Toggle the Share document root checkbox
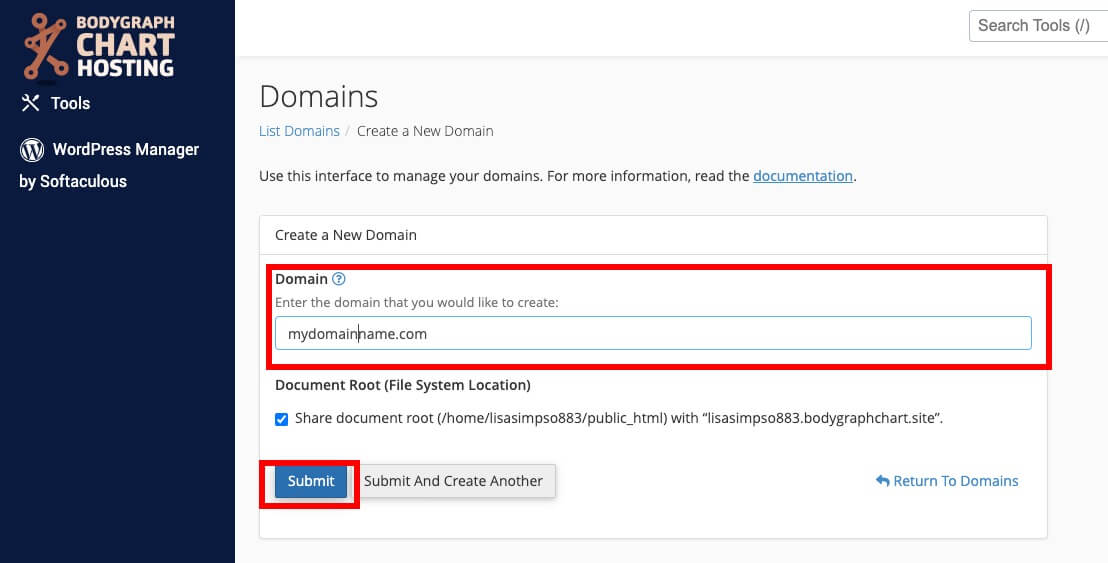 click(x=281, y=419)
